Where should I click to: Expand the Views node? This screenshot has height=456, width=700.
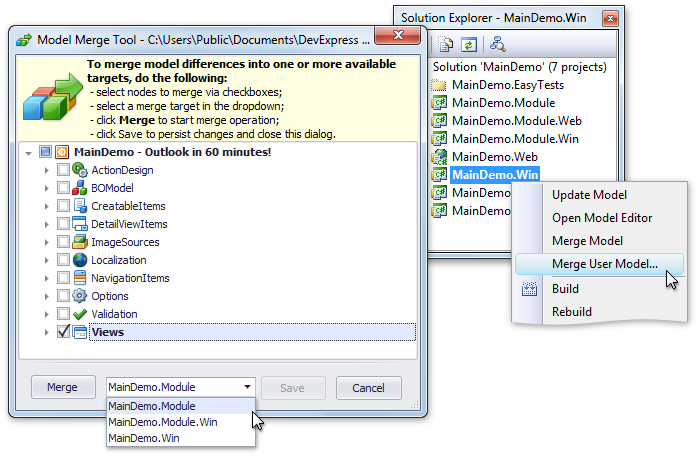tap(46, 332)
